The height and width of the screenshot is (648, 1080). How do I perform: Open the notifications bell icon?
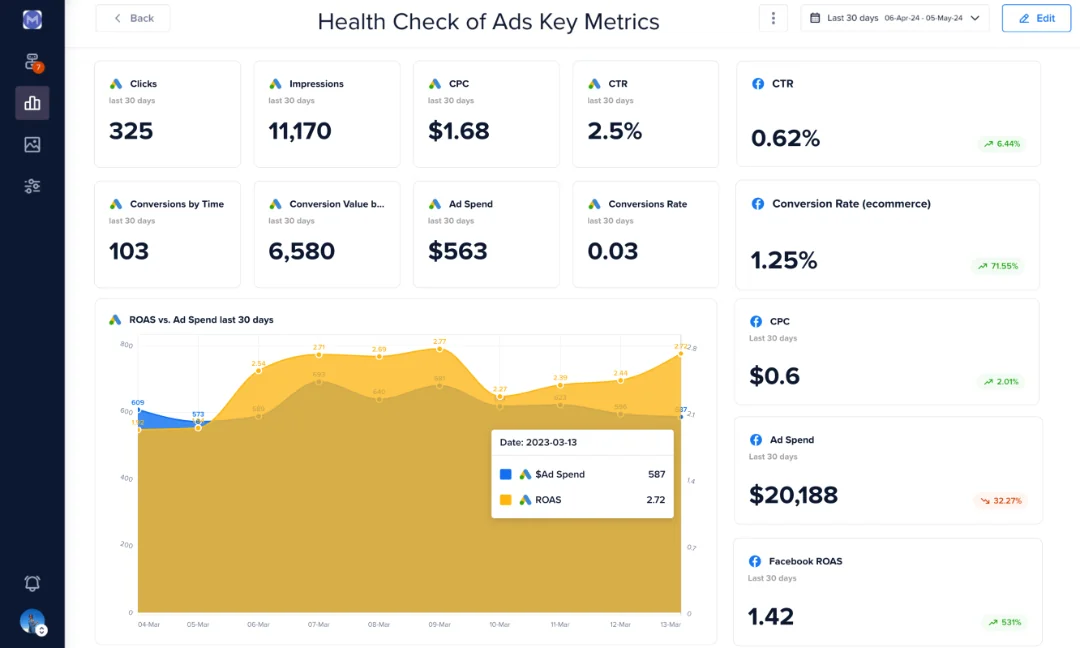(32, 583)
